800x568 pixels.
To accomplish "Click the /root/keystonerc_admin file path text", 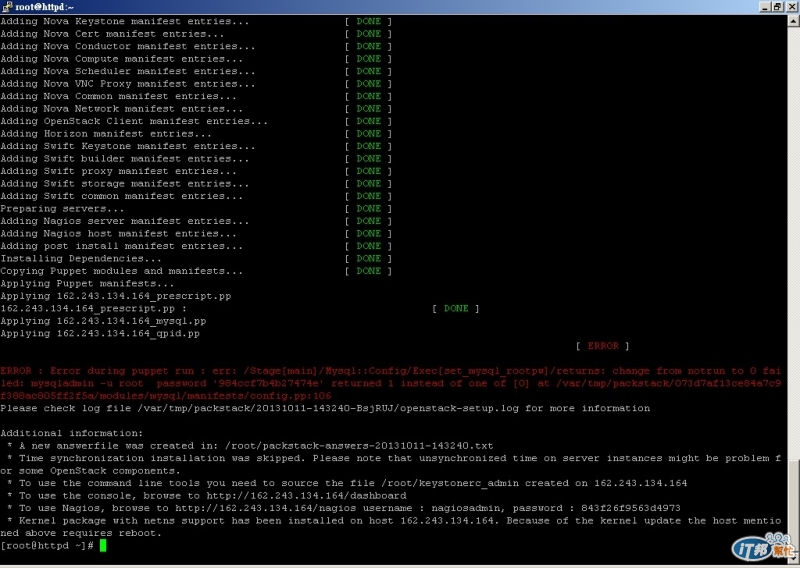I will (x=449, y=483).
